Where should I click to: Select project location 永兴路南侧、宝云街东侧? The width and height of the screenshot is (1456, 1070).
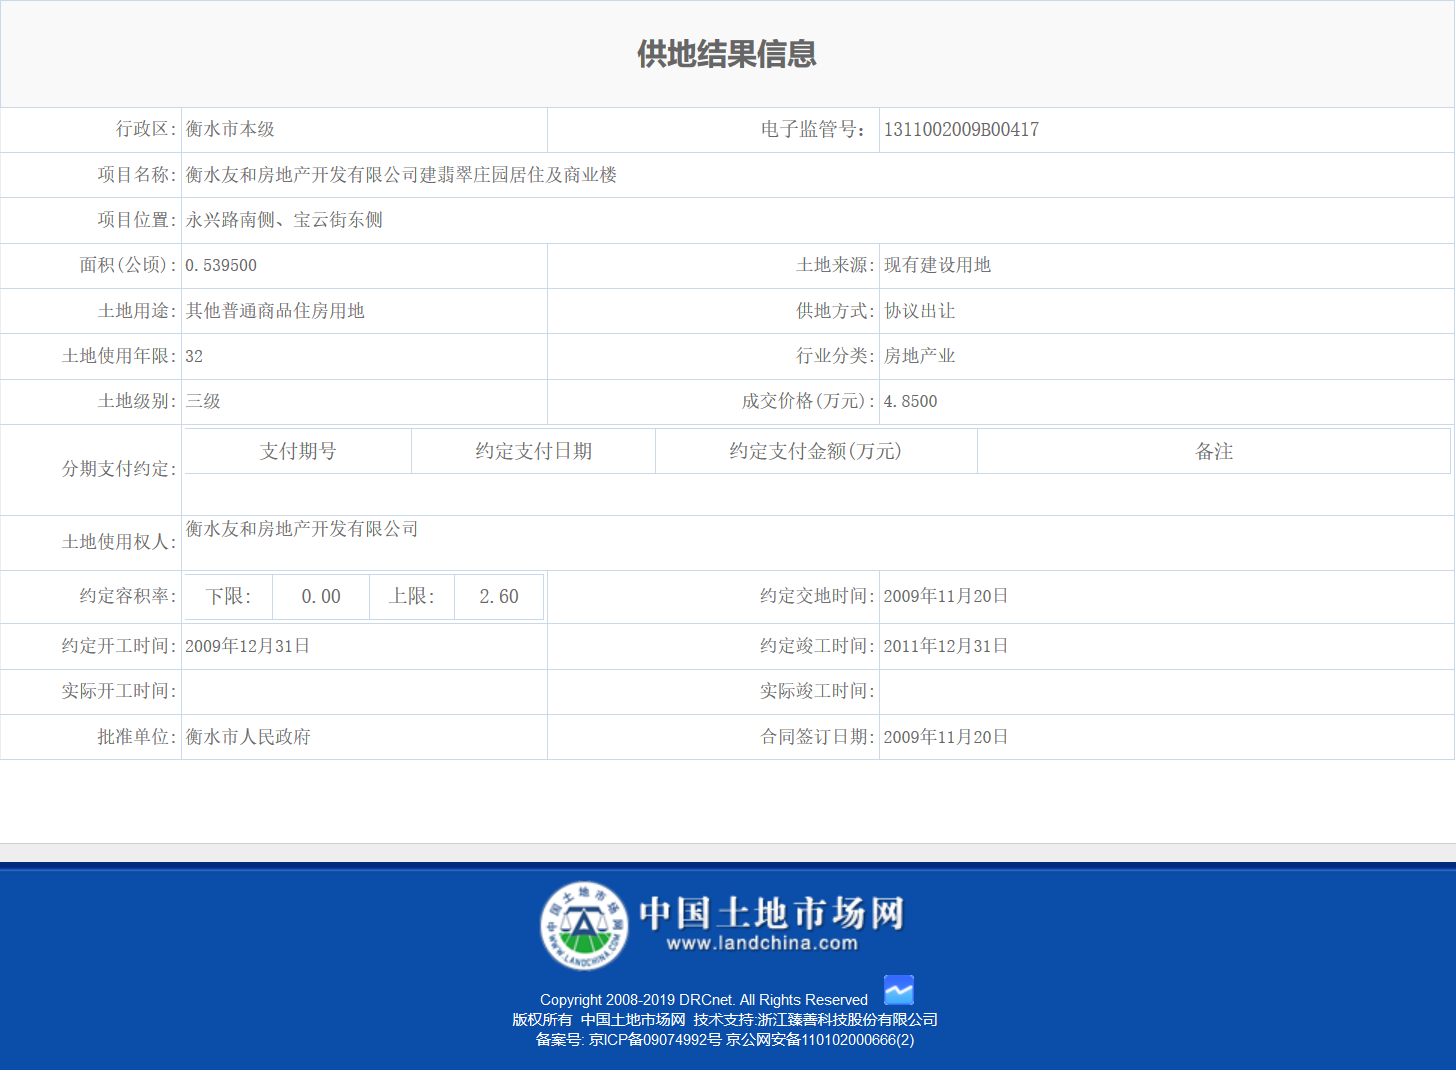point(284,220)
